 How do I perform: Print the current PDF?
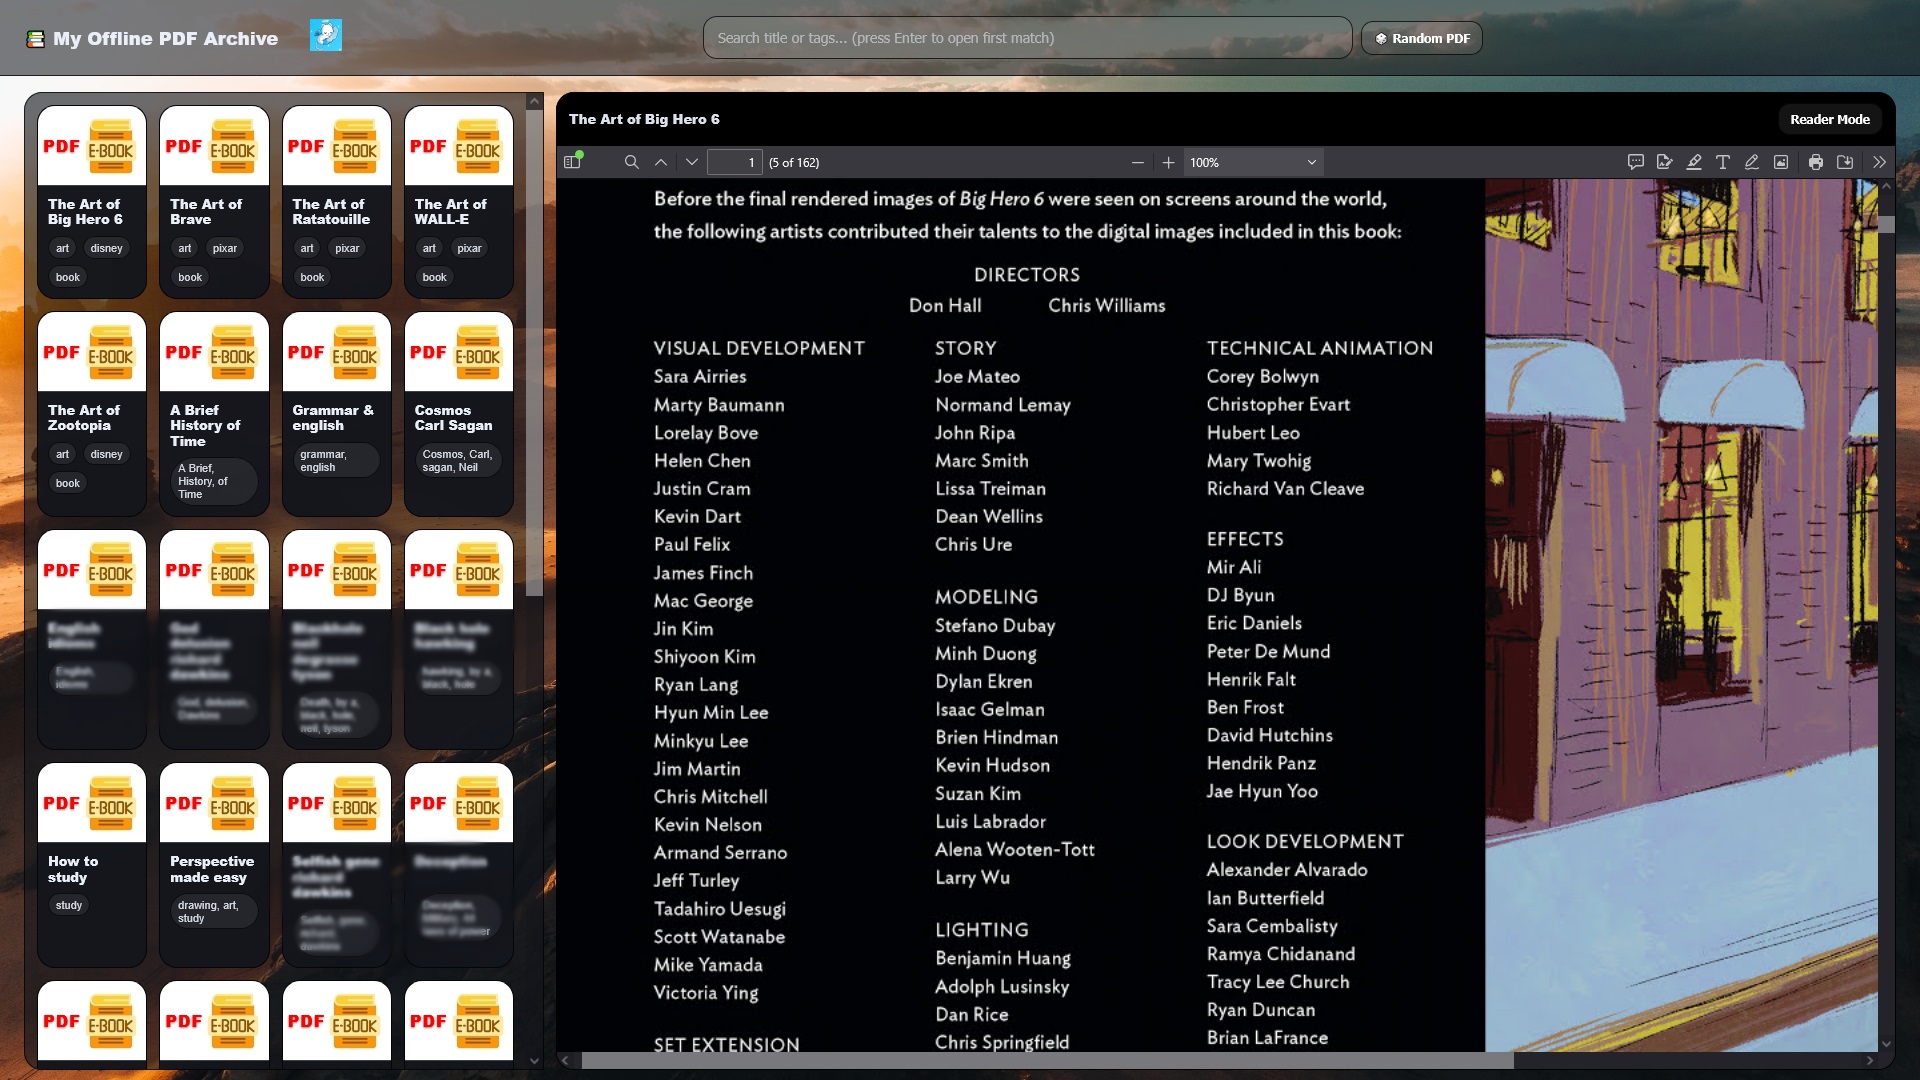click(x=1816, y=162)
